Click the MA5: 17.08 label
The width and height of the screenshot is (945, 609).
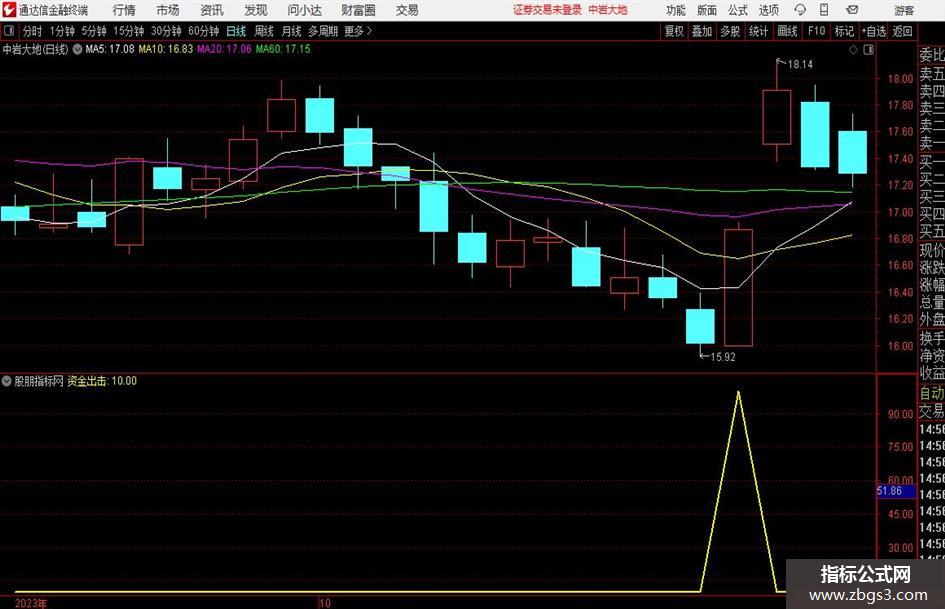[110, 49]
